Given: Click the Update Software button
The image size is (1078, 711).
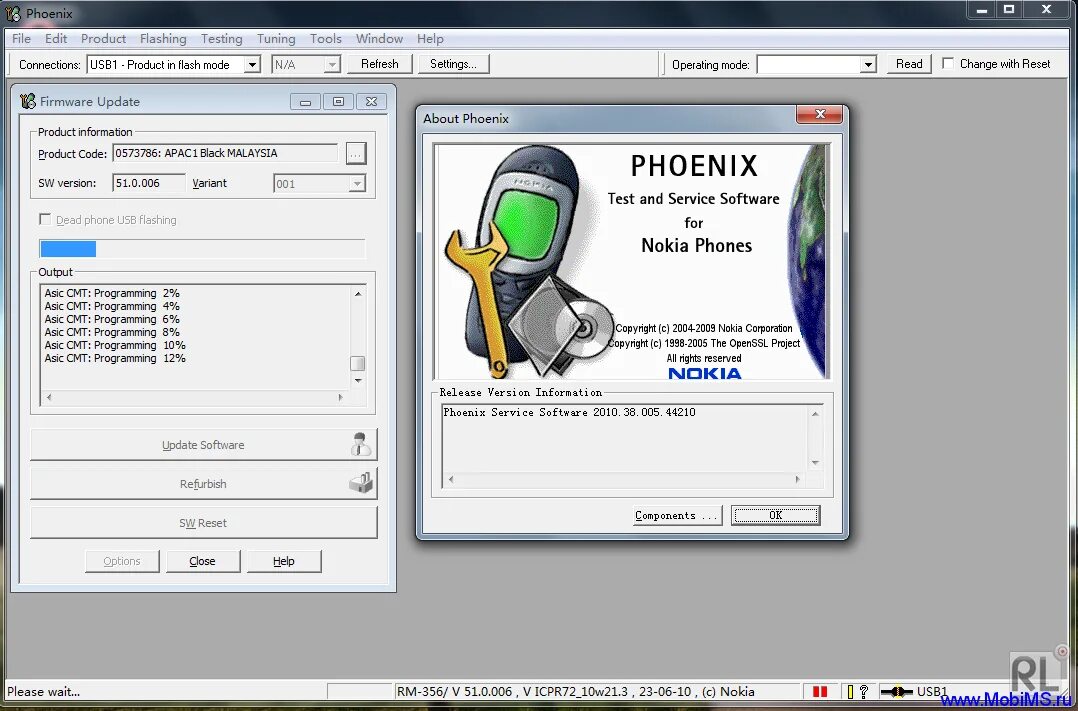Looking at the screenshot, I should [x=204, y=445].
